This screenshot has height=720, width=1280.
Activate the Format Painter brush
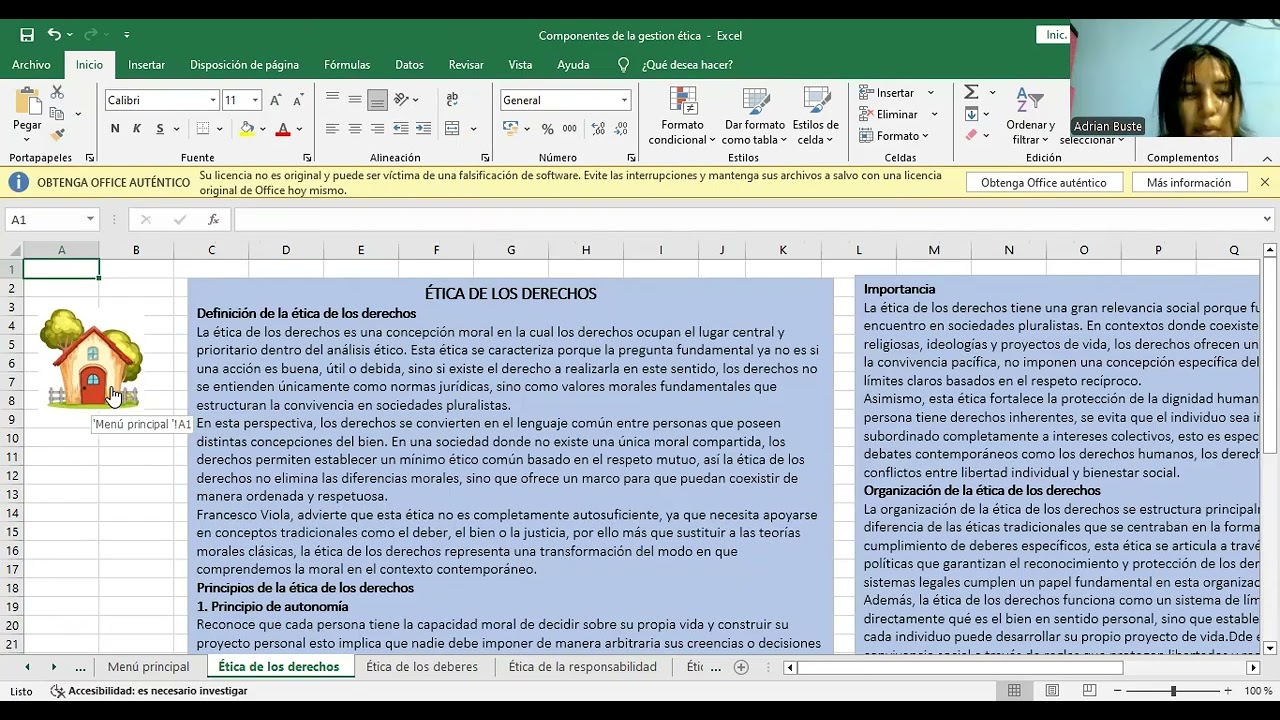click(x=57, y=134)
